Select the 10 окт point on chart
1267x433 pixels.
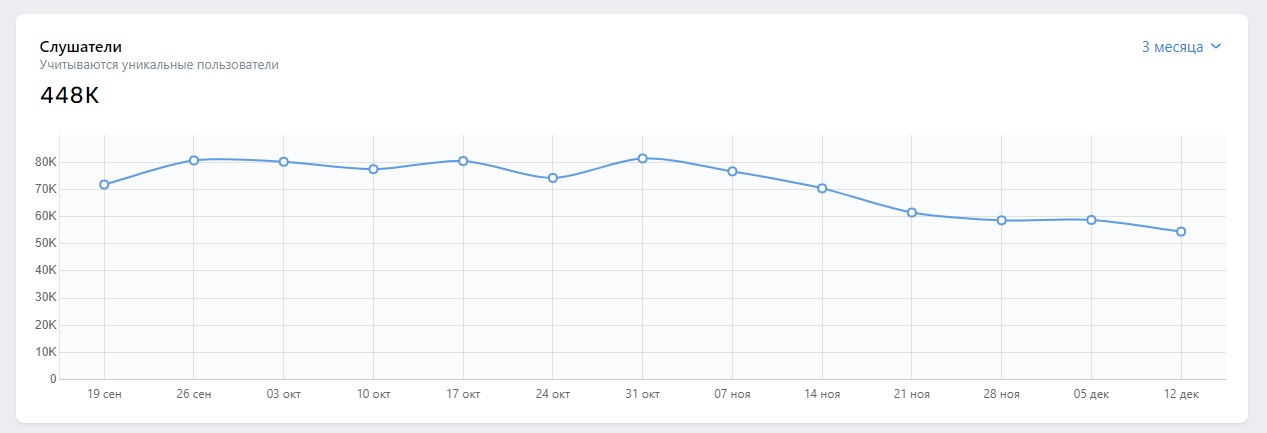coord(373,169)
